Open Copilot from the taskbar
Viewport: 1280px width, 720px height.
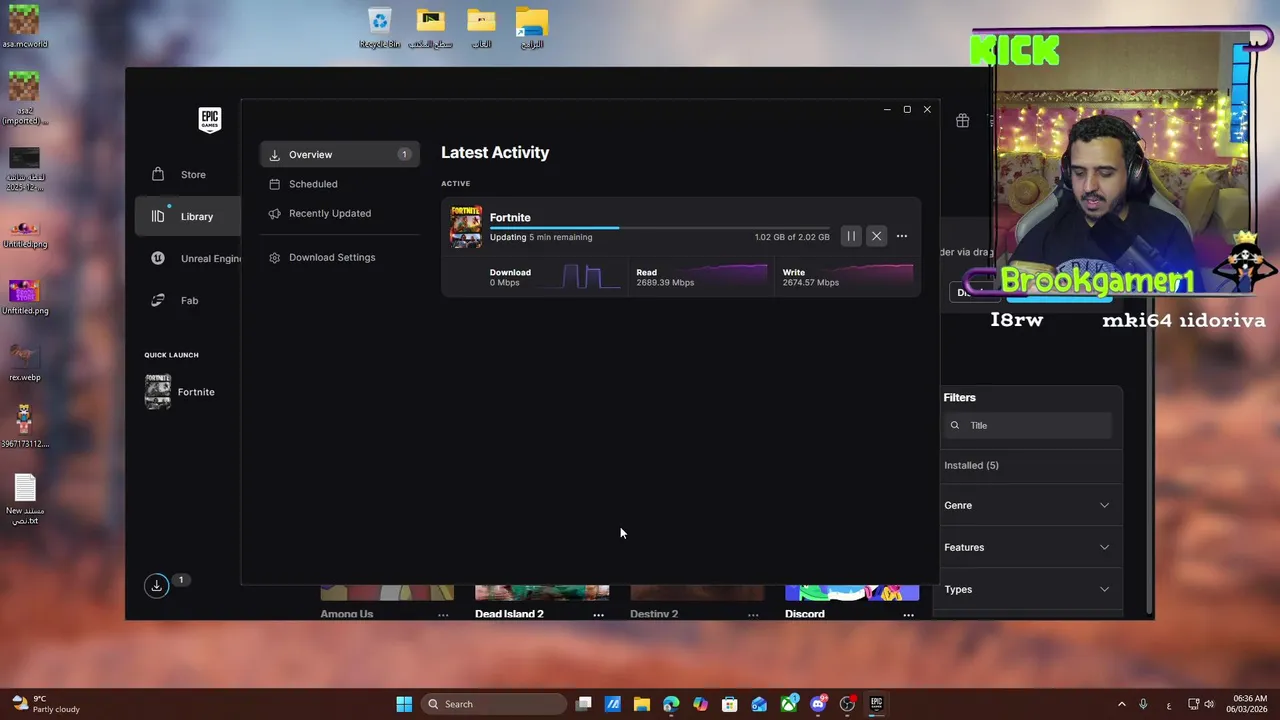click(x=700, y=704)
